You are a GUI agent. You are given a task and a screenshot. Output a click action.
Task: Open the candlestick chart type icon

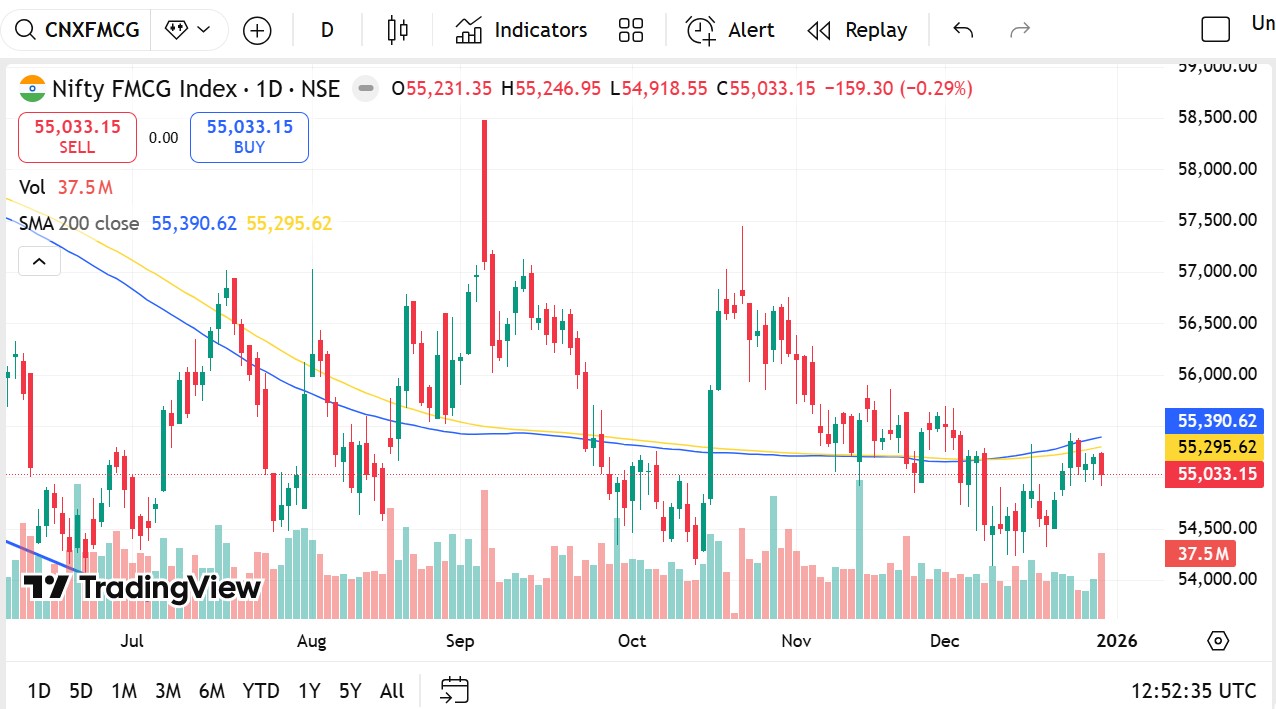[397, 30]
